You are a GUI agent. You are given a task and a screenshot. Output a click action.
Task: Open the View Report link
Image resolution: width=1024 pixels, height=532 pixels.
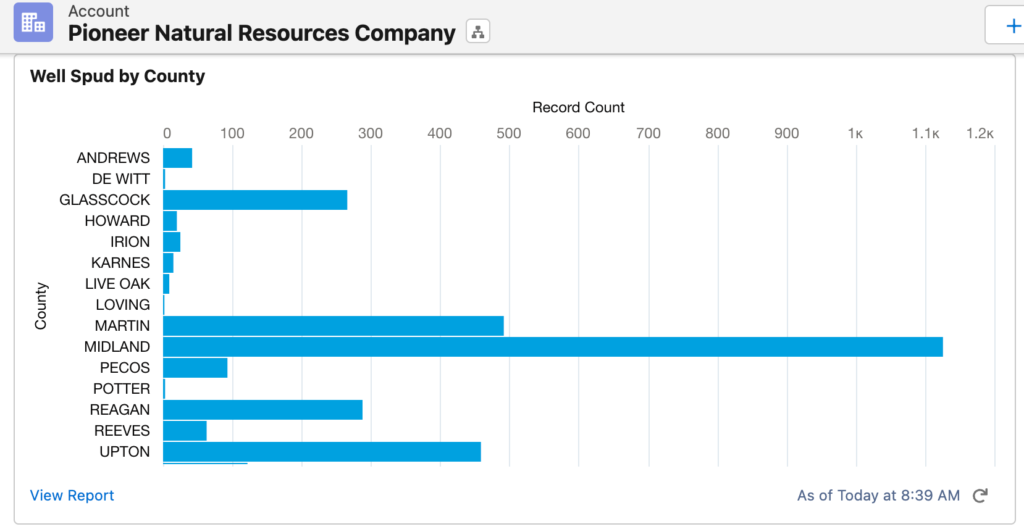coord(72,495)
